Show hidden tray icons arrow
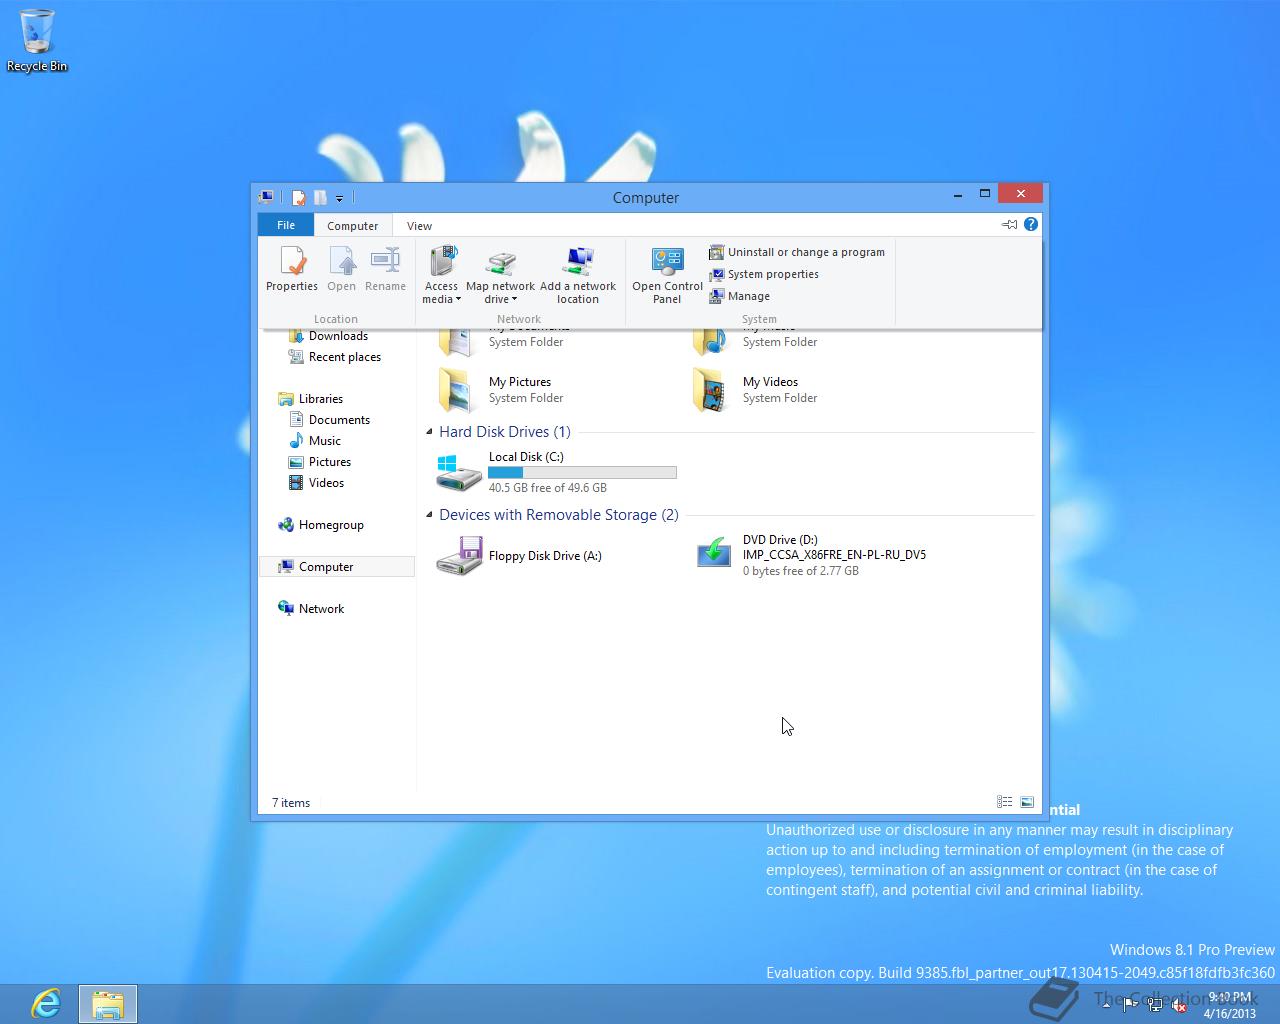 (1106, 1004)
